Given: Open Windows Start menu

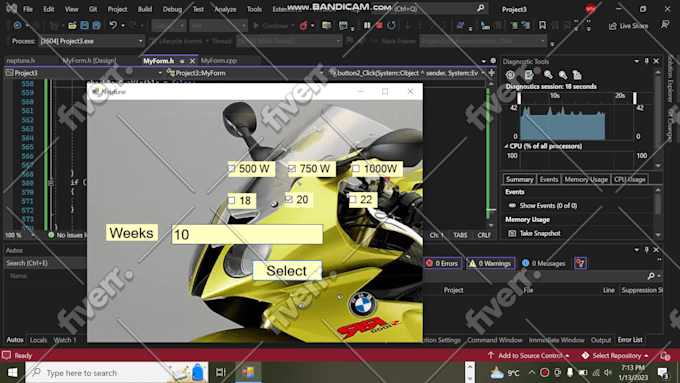Looking at the screenshot, I should click(13, 373).
